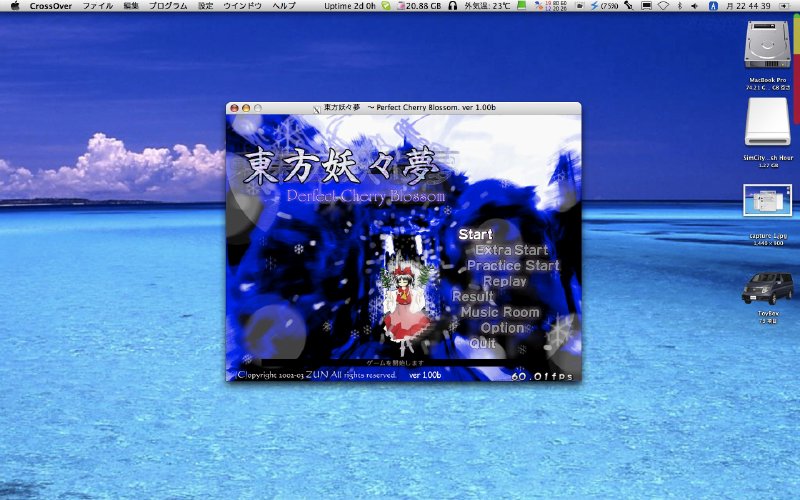Click the Bluetooth menu bar icon
The height and width of the screenshot is (500, 800).
pyautogui.click(x=680, y=6)
